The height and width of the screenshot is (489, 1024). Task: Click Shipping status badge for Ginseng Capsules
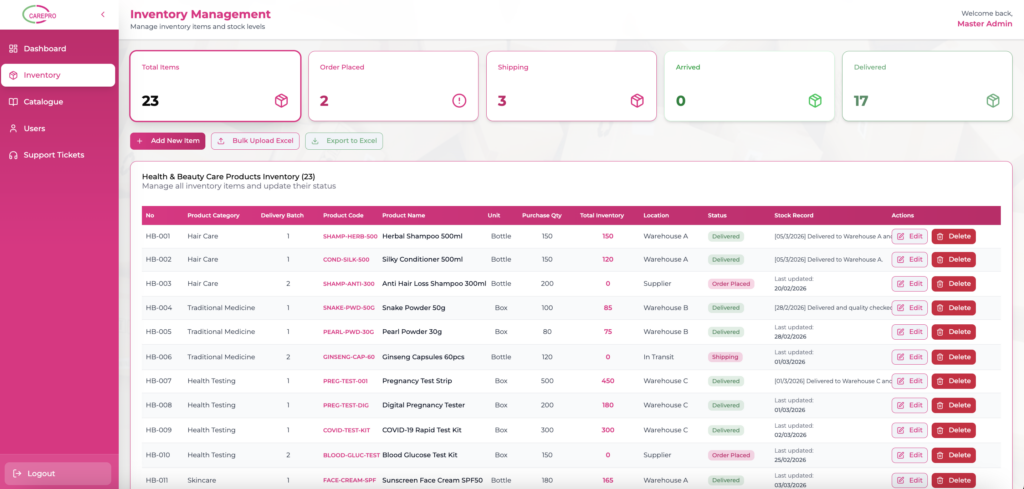[725, 357]
